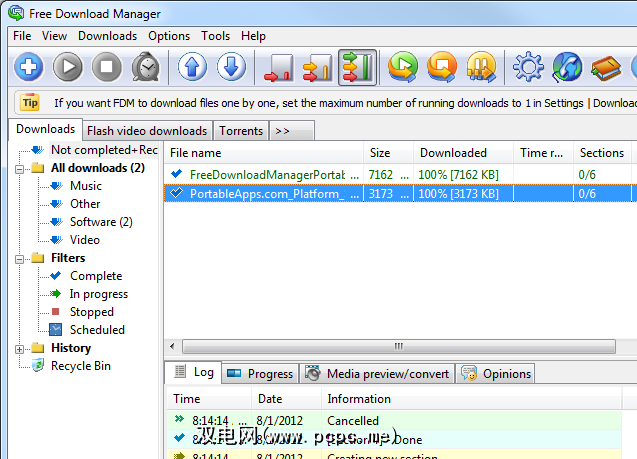Switch to Media preview/convert tab
This screenshot has height=459, width=637.
(x=377, y=374)
